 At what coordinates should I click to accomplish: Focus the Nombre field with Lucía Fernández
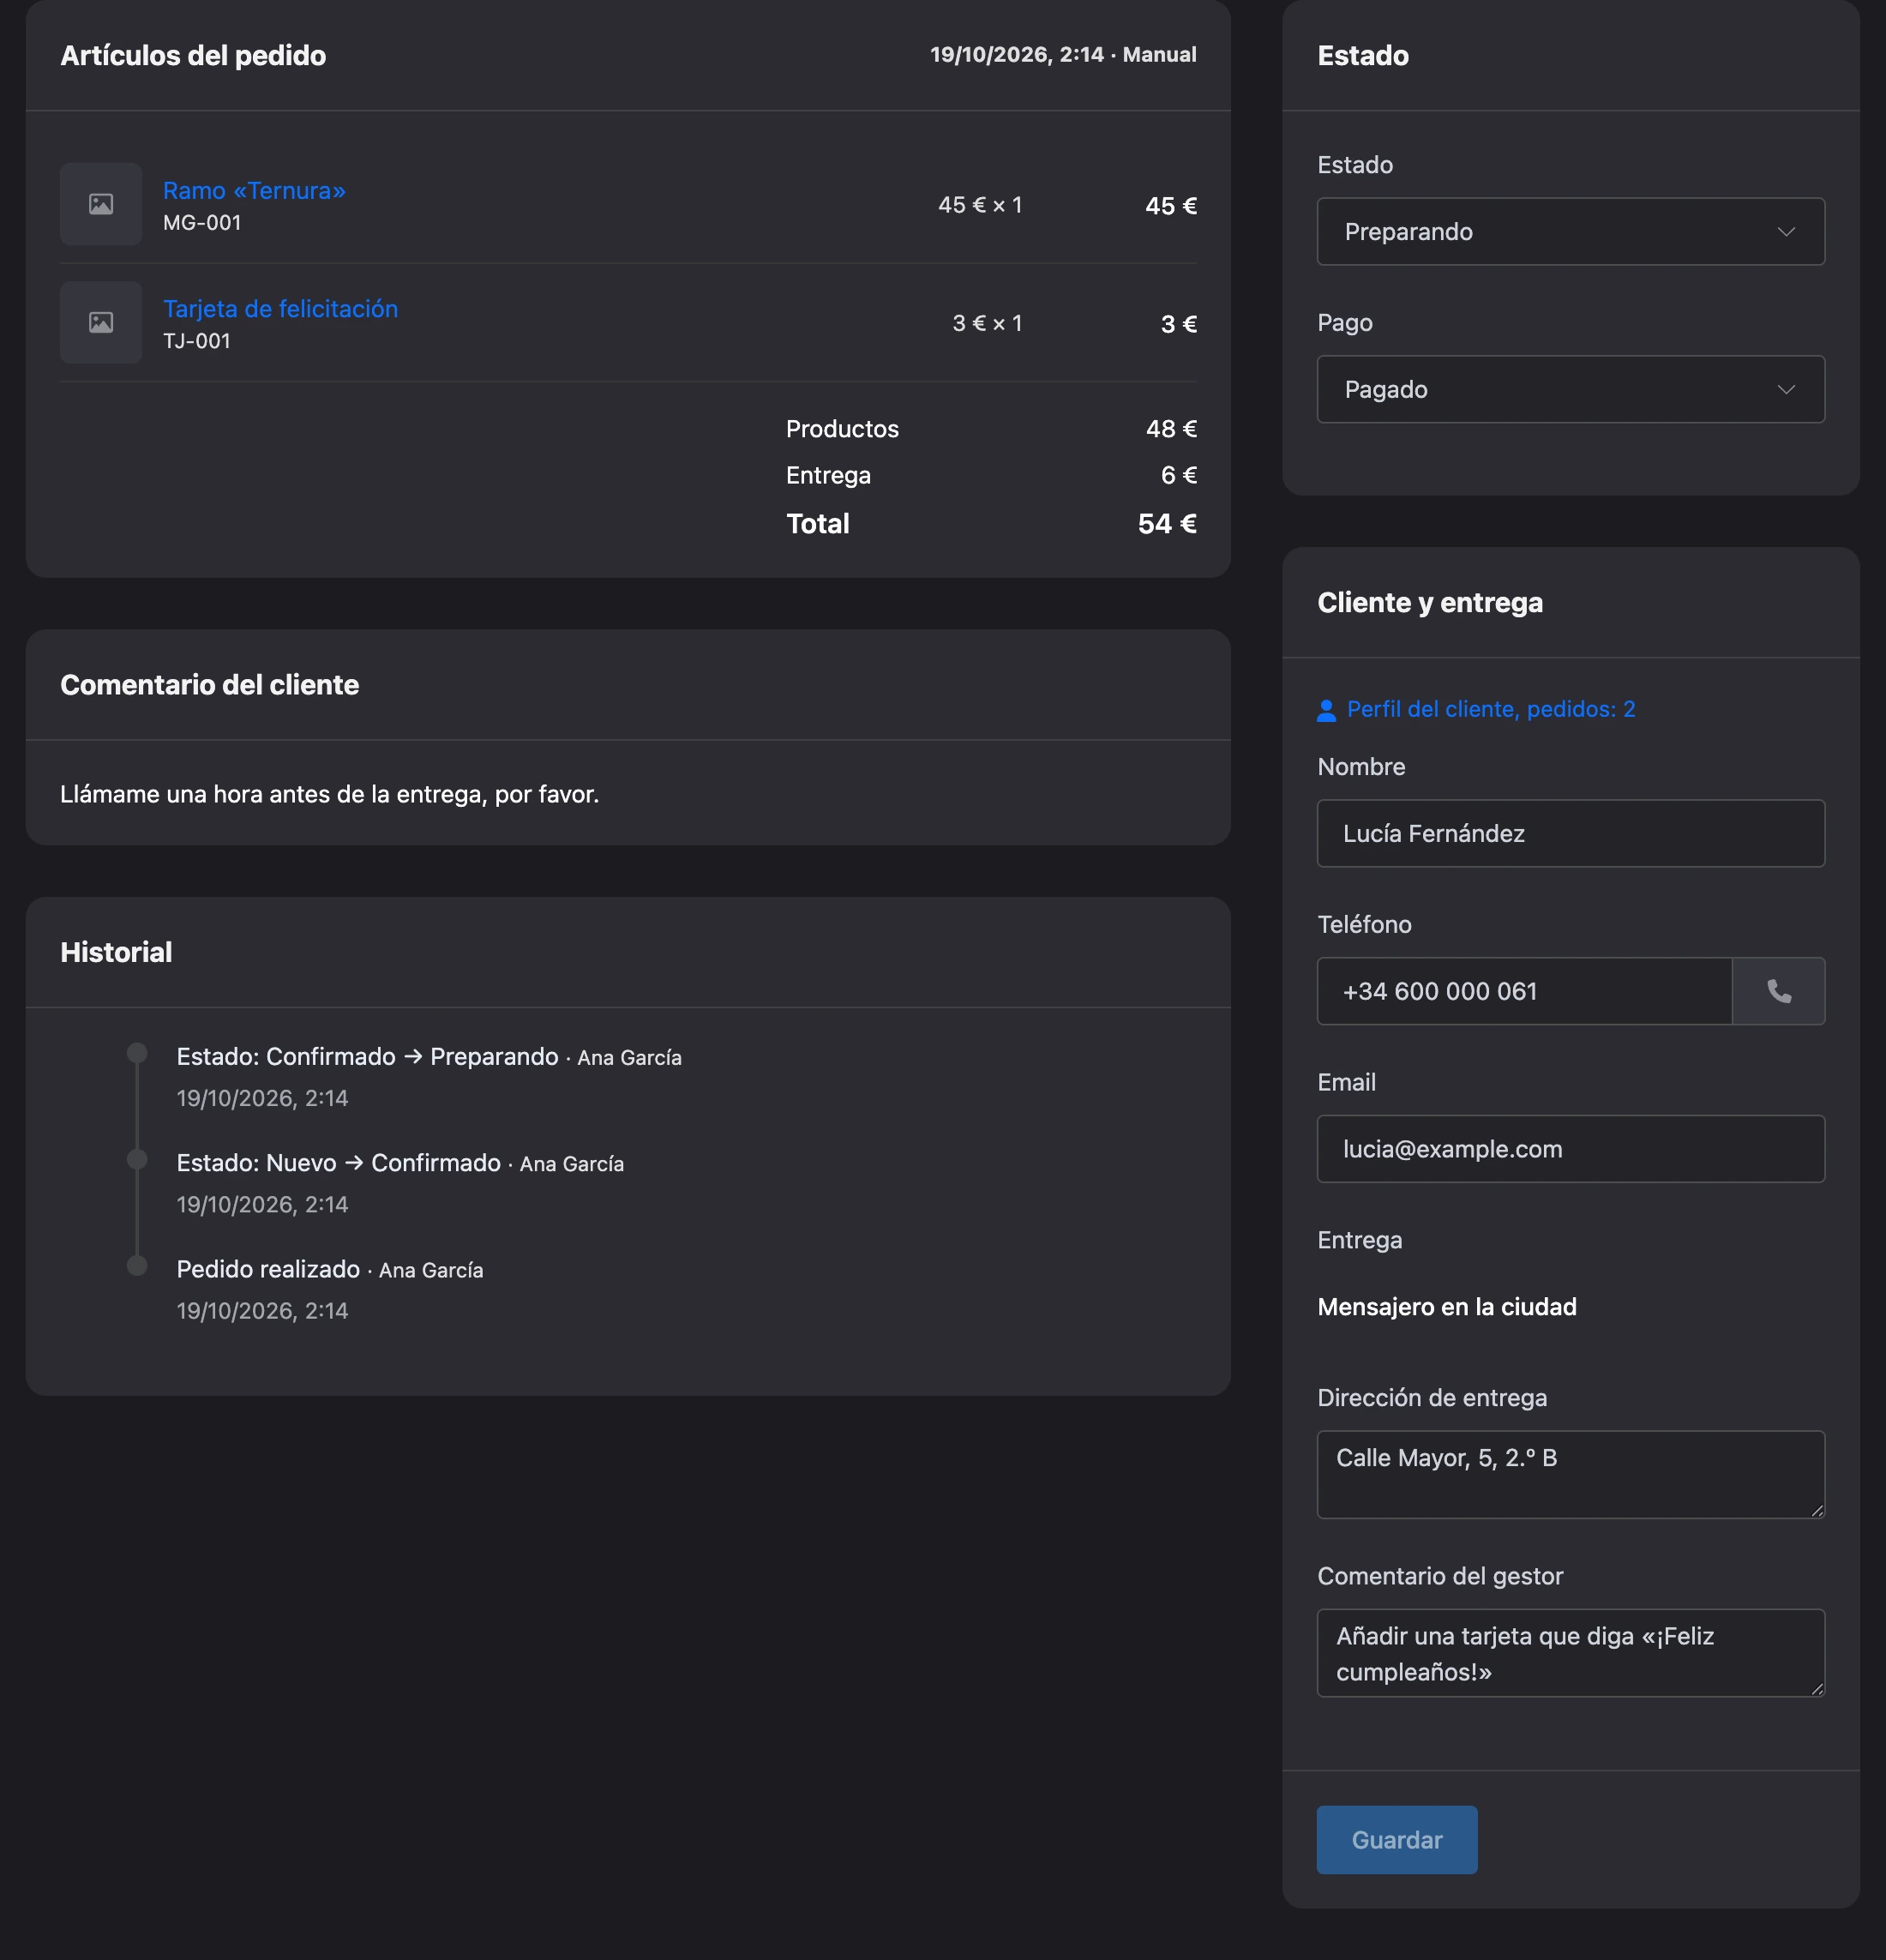point(1570,833)
